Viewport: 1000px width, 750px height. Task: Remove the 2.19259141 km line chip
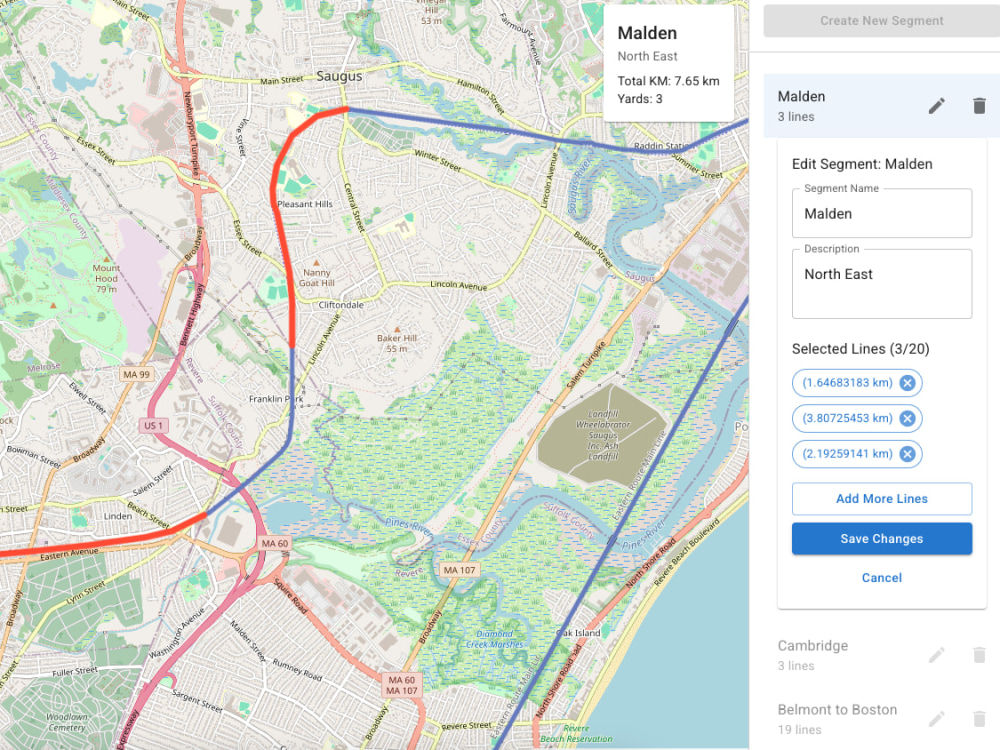point(907,454)
